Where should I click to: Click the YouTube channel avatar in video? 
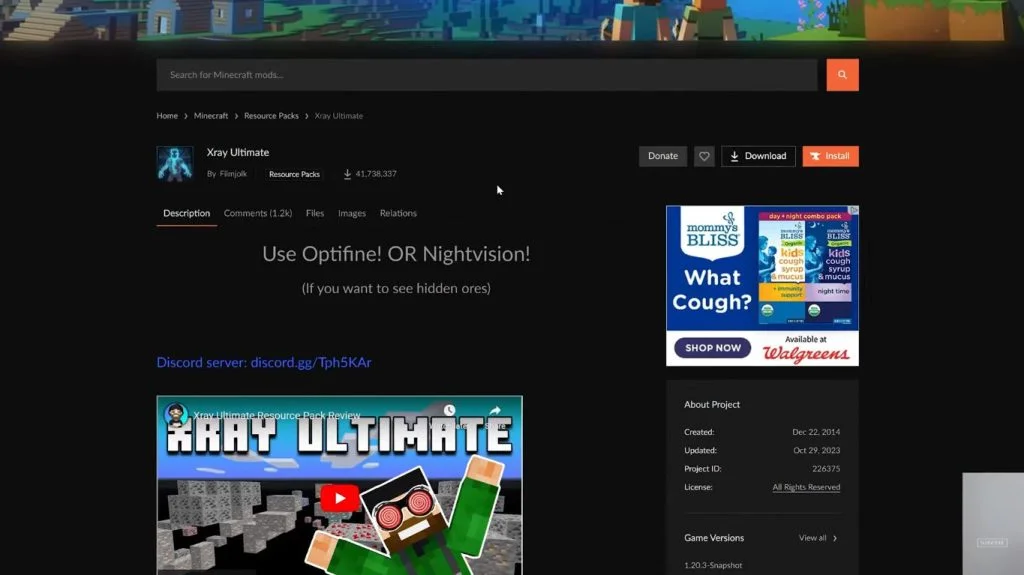175,415
